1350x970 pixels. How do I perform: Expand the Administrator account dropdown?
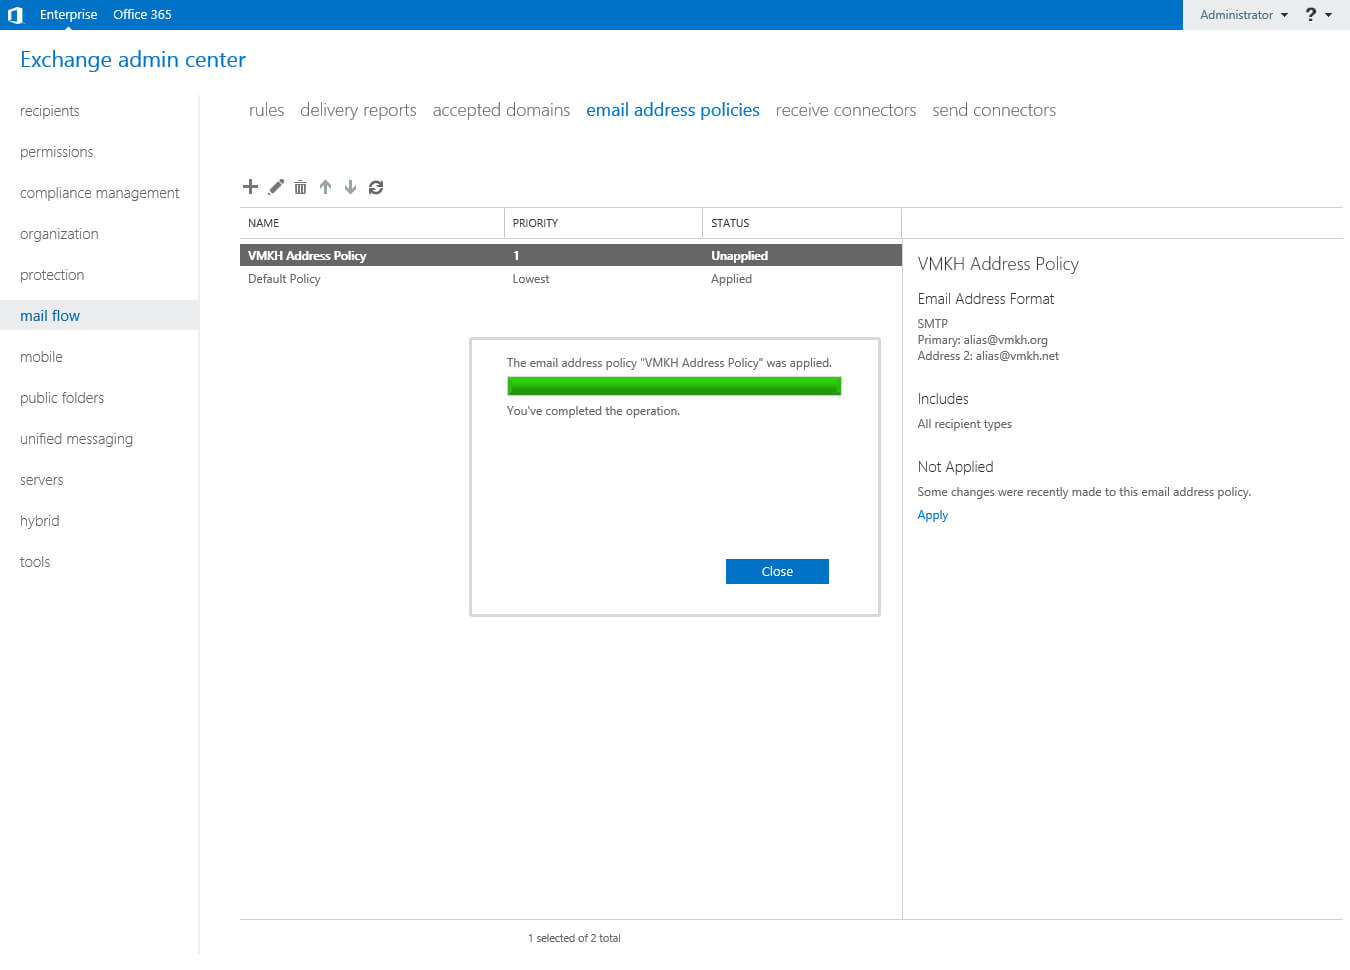tap(1243, 15)
